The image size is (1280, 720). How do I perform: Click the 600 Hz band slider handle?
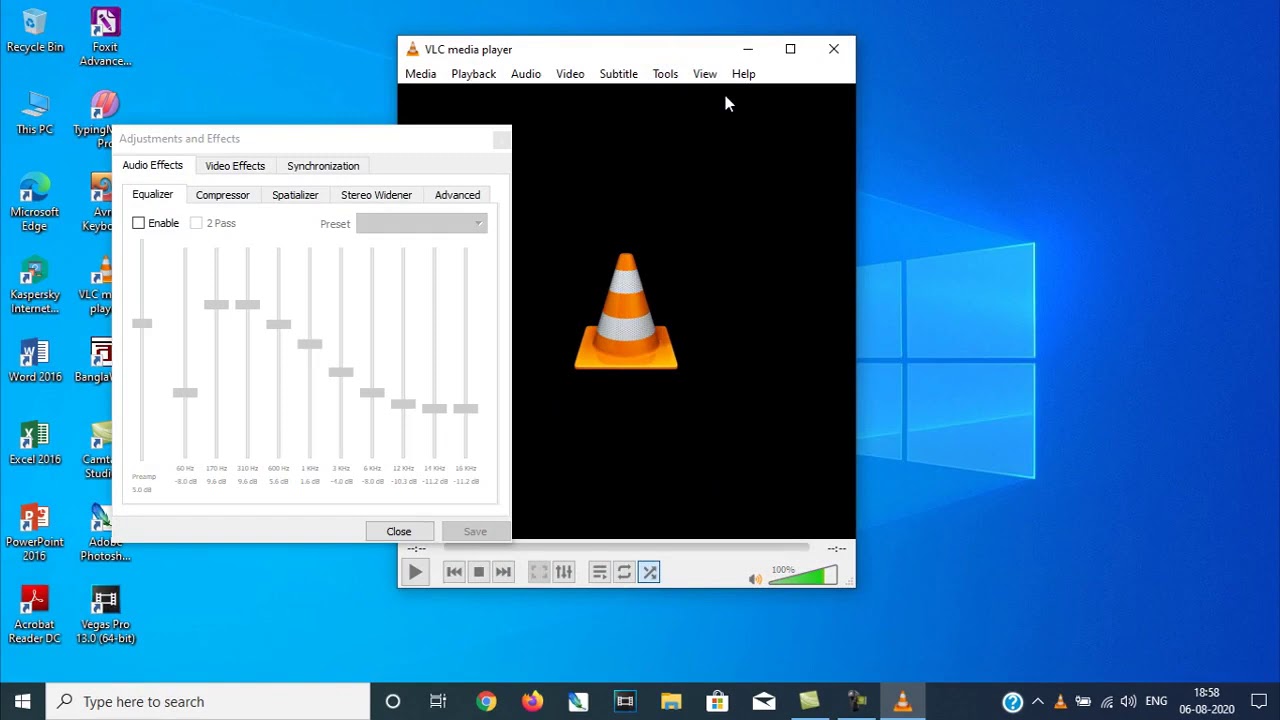(x=278, y=324)
